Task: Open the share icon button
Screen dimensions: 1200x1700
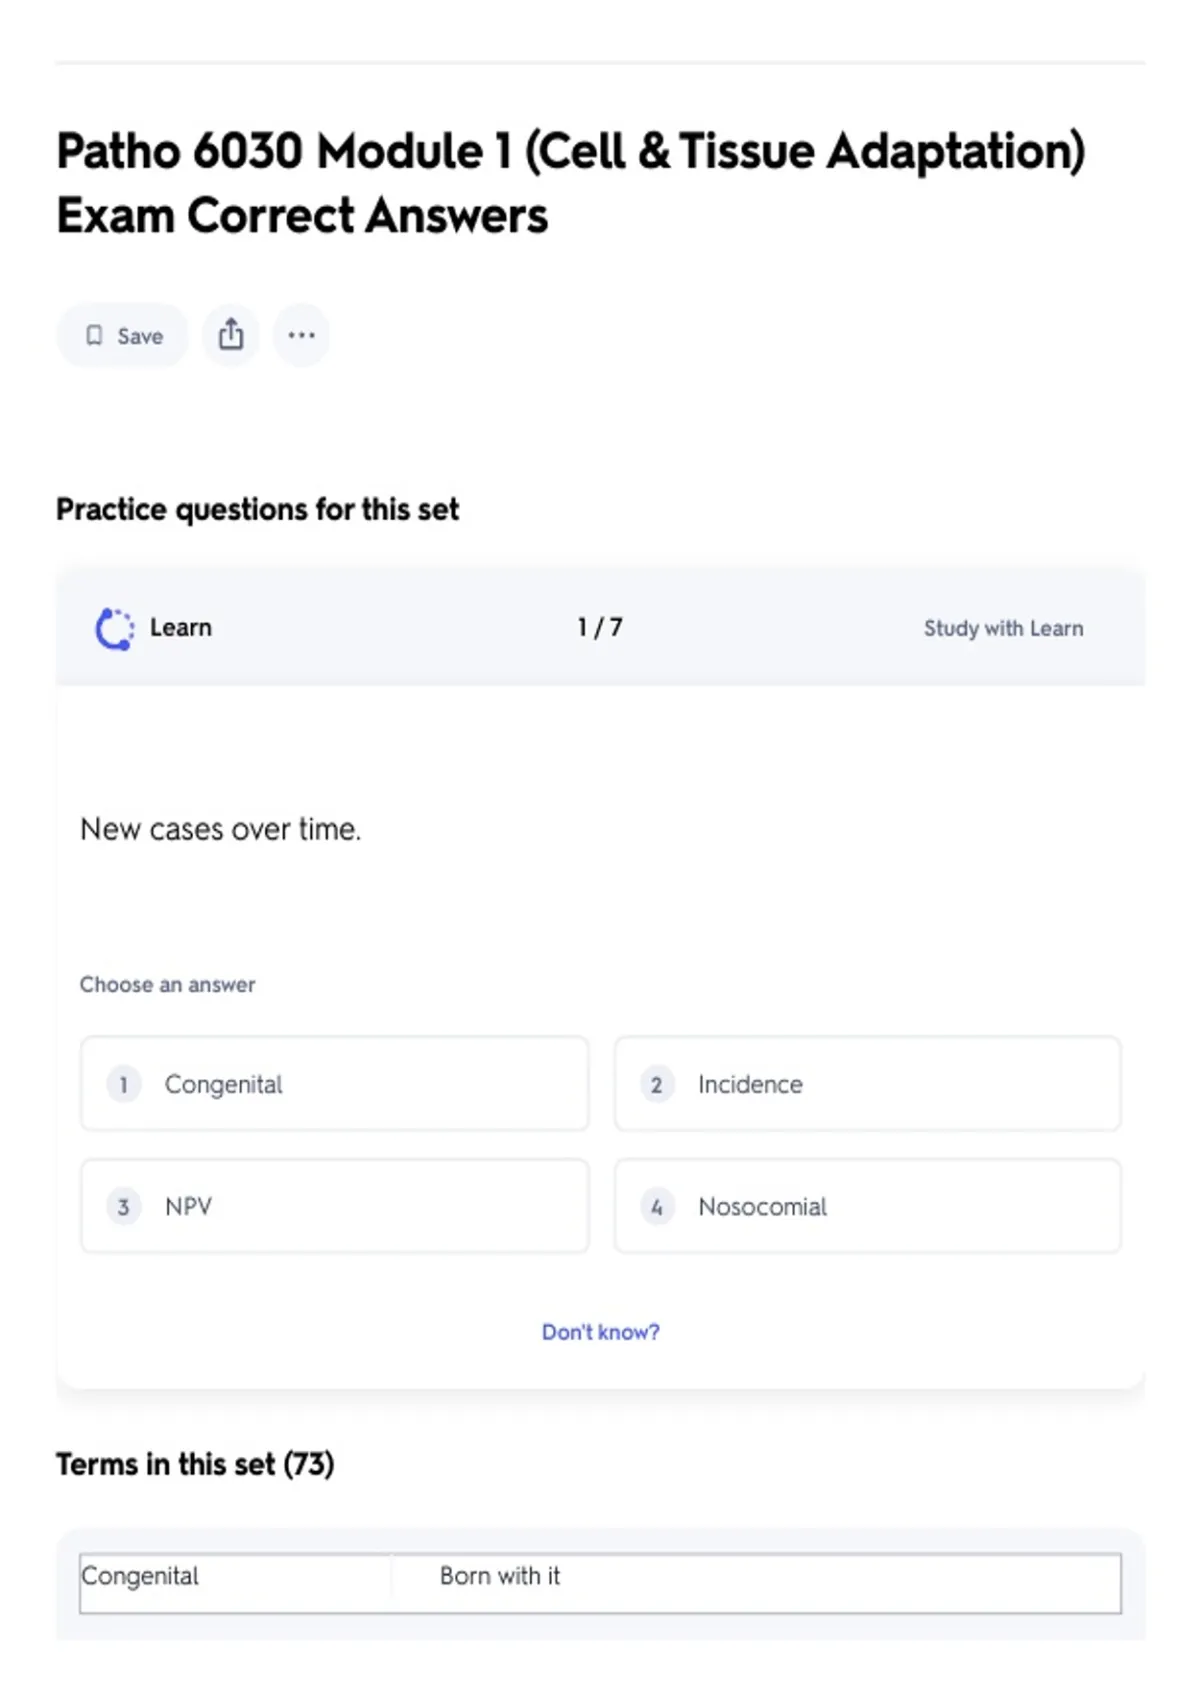Action: 231,335
